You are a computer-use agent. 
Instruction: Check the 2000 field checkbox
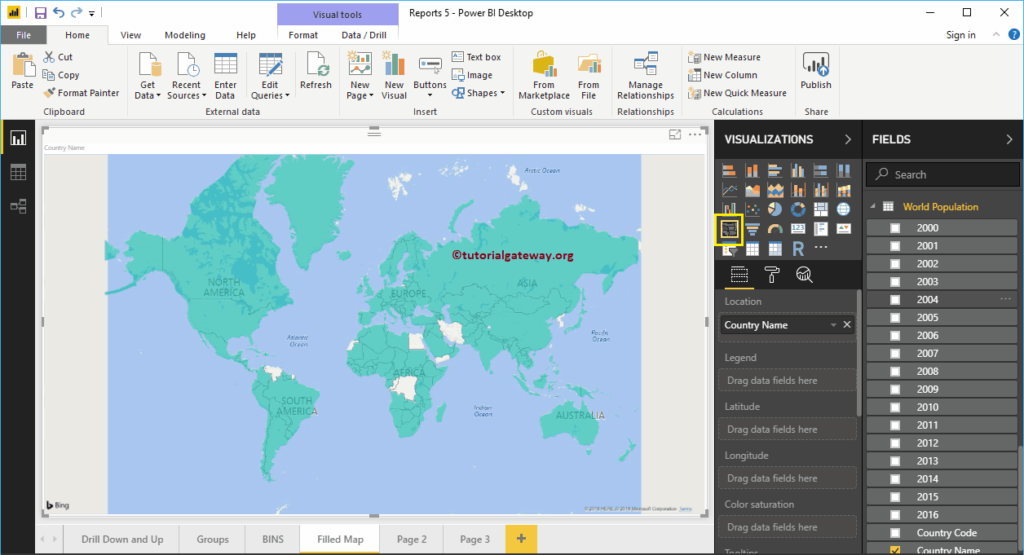[x=895, y=229]
